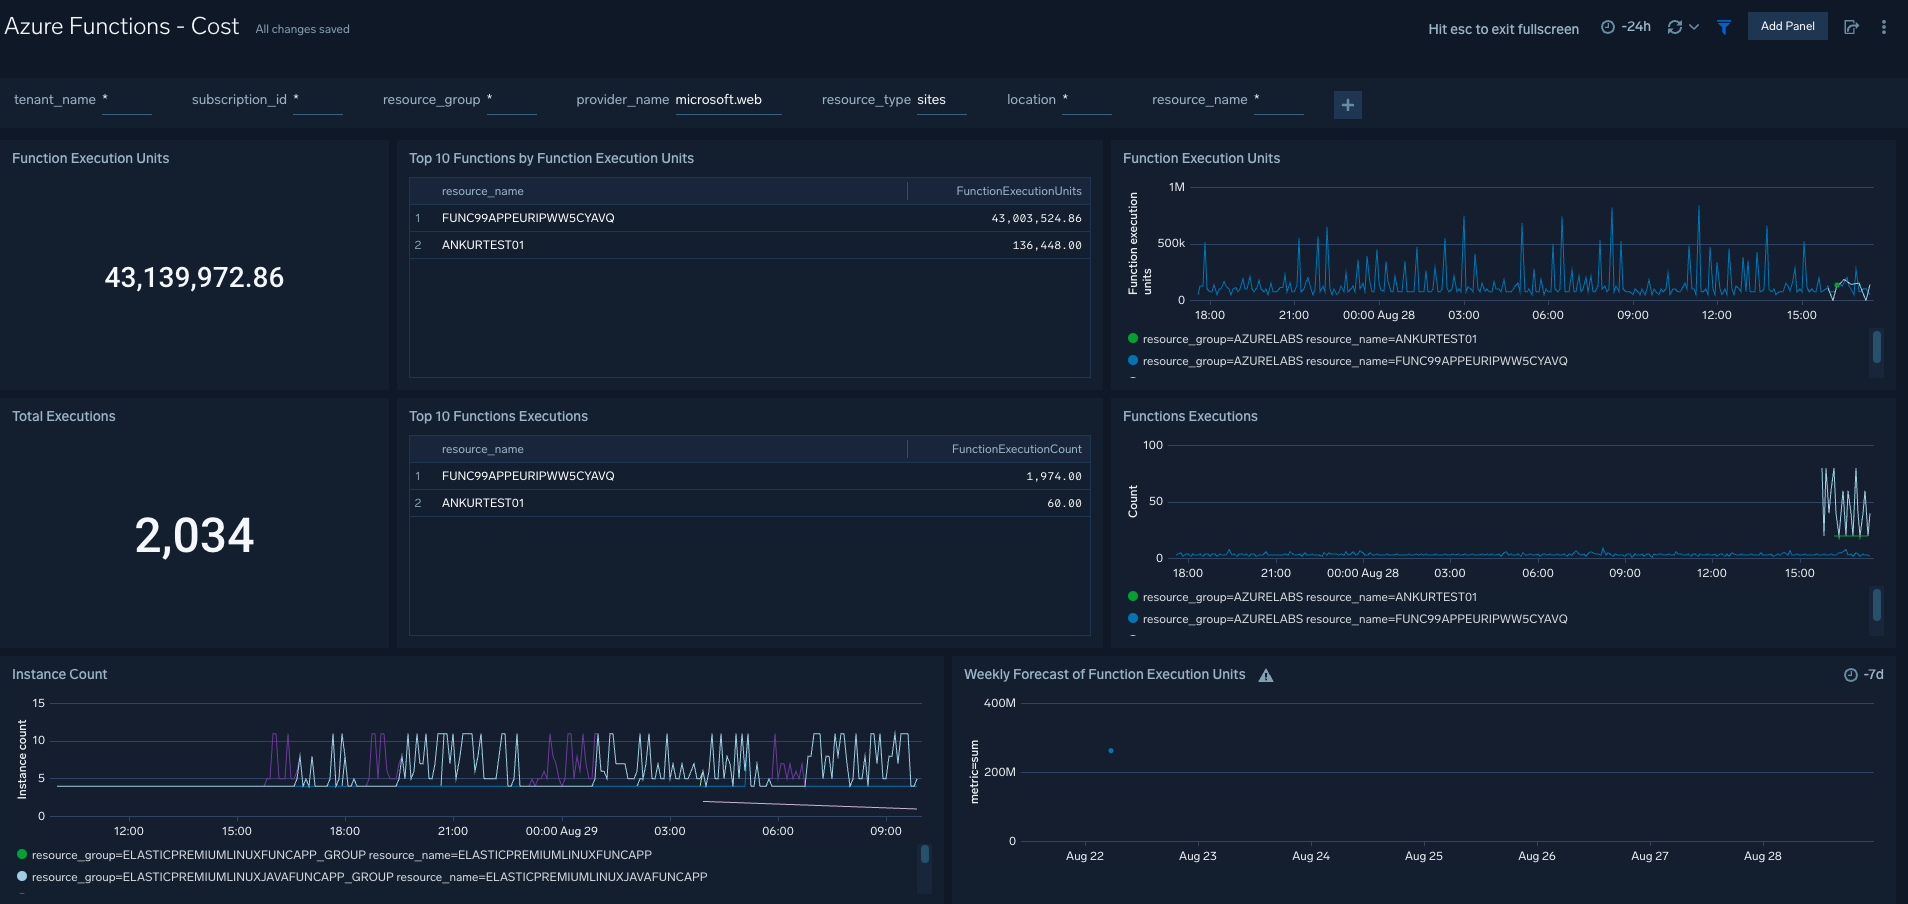Click the Function Execution Units legend scrollbar
The width and height of the screenshot is (1908, 904).
click(1877, 347)
